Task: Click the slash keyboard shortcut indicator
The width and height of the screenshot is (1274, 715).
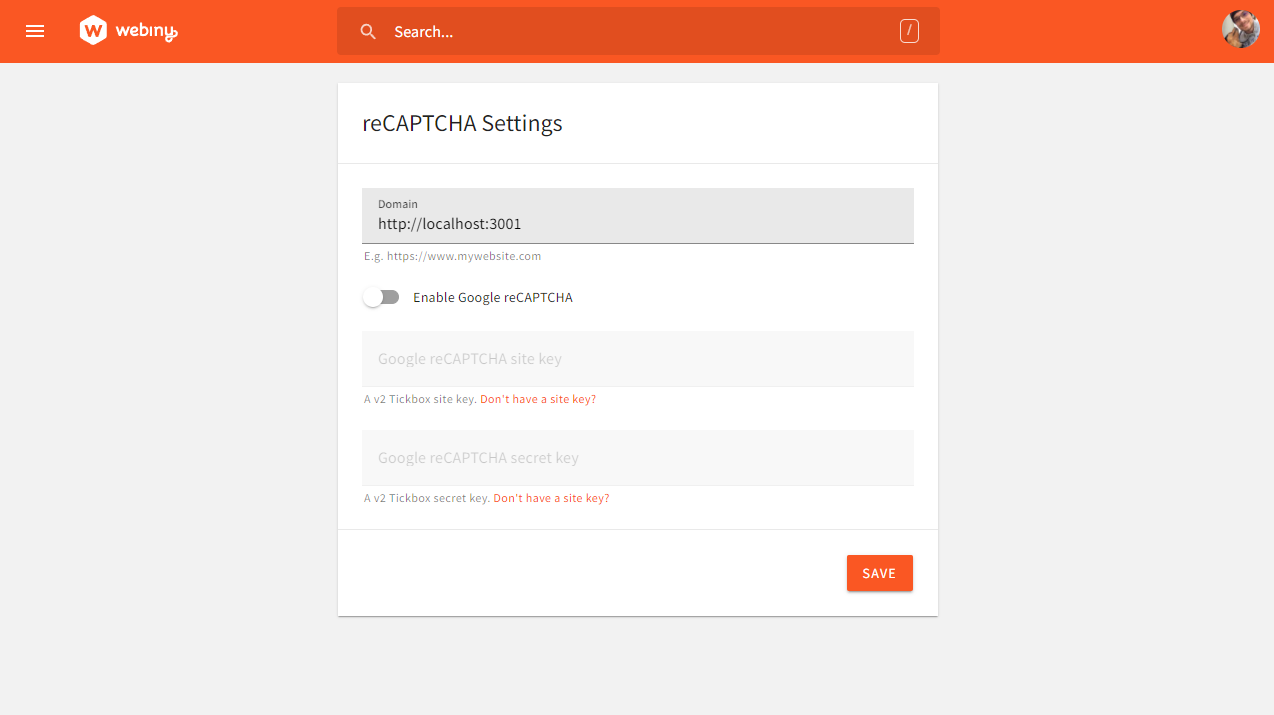Action: pos(909,31)
